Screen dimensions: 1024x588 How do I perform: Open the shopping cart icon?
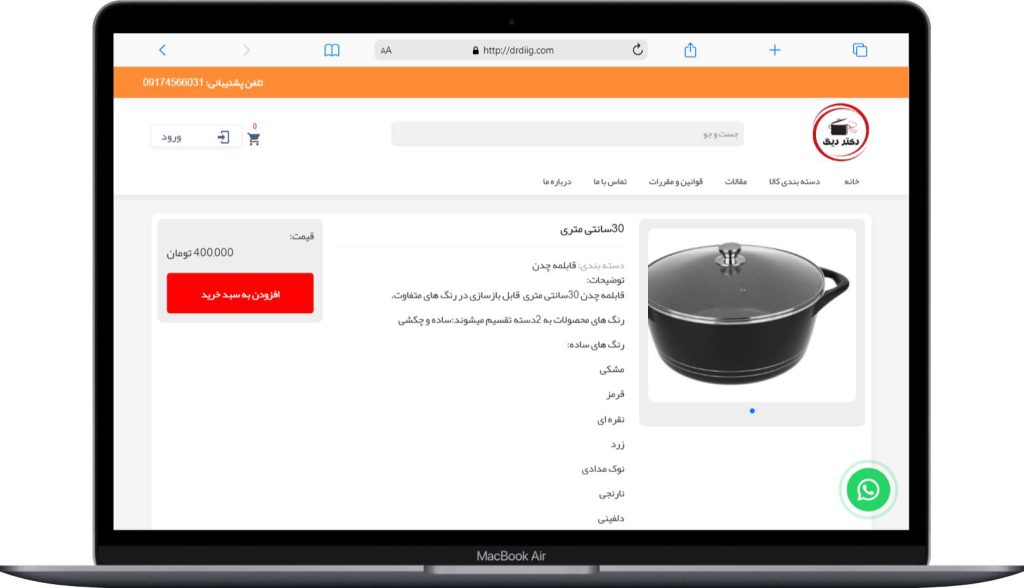point(254,138)
